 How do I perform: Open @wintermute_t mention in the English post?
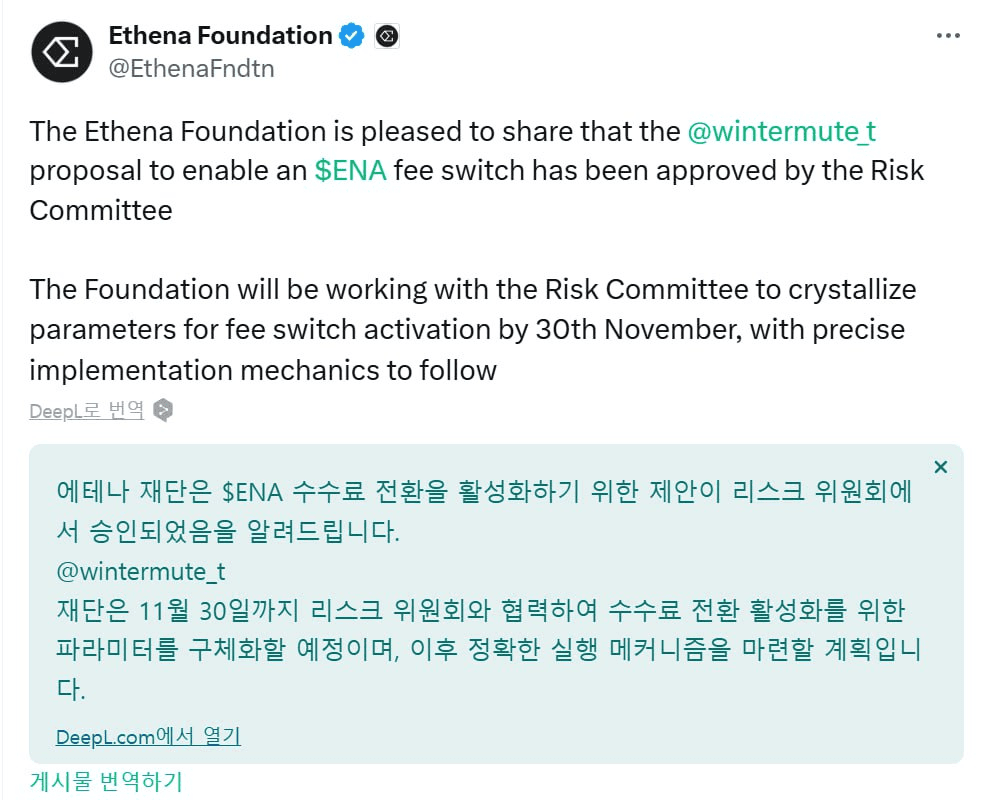[782, 132]
